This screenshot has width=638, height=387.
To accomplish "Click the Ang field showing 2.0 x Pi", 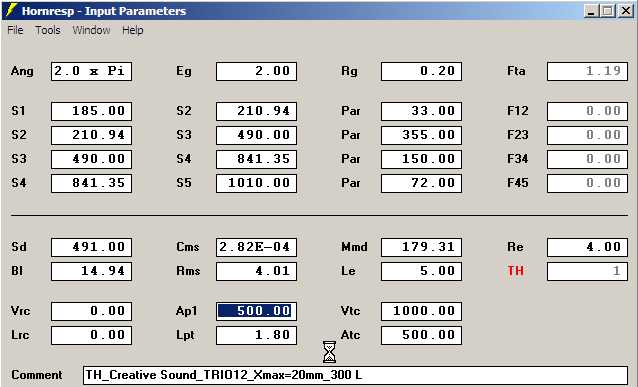I will tap(92, 71).
